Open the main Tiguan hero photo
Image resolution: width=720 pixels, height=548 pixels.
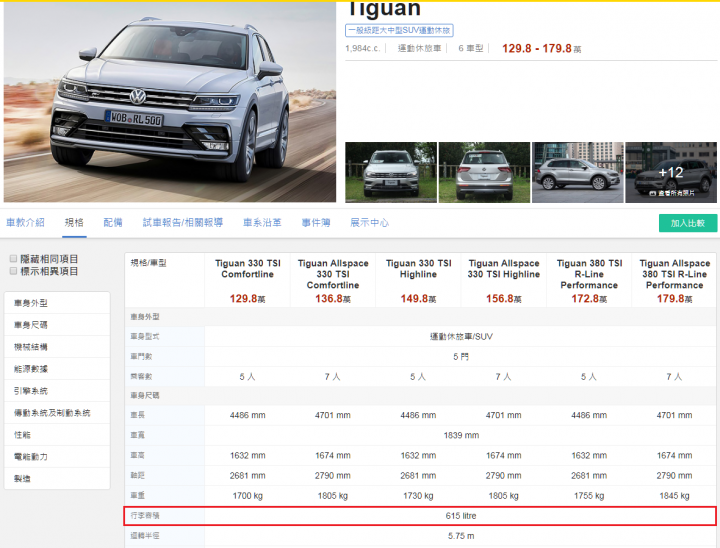(170, 102)
